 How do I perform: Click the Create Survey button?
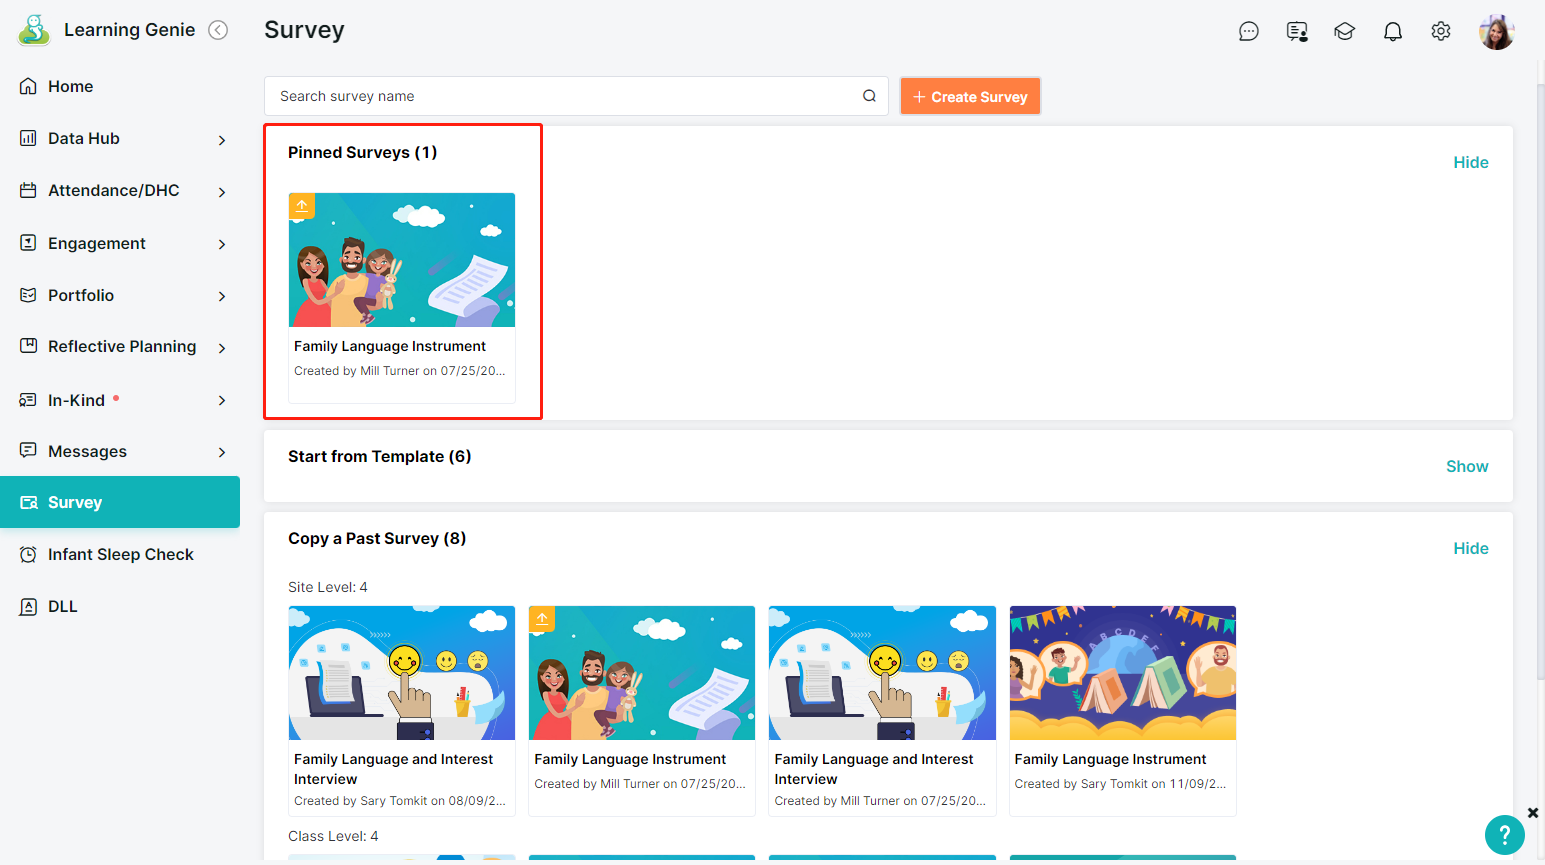tap(970, 97)
